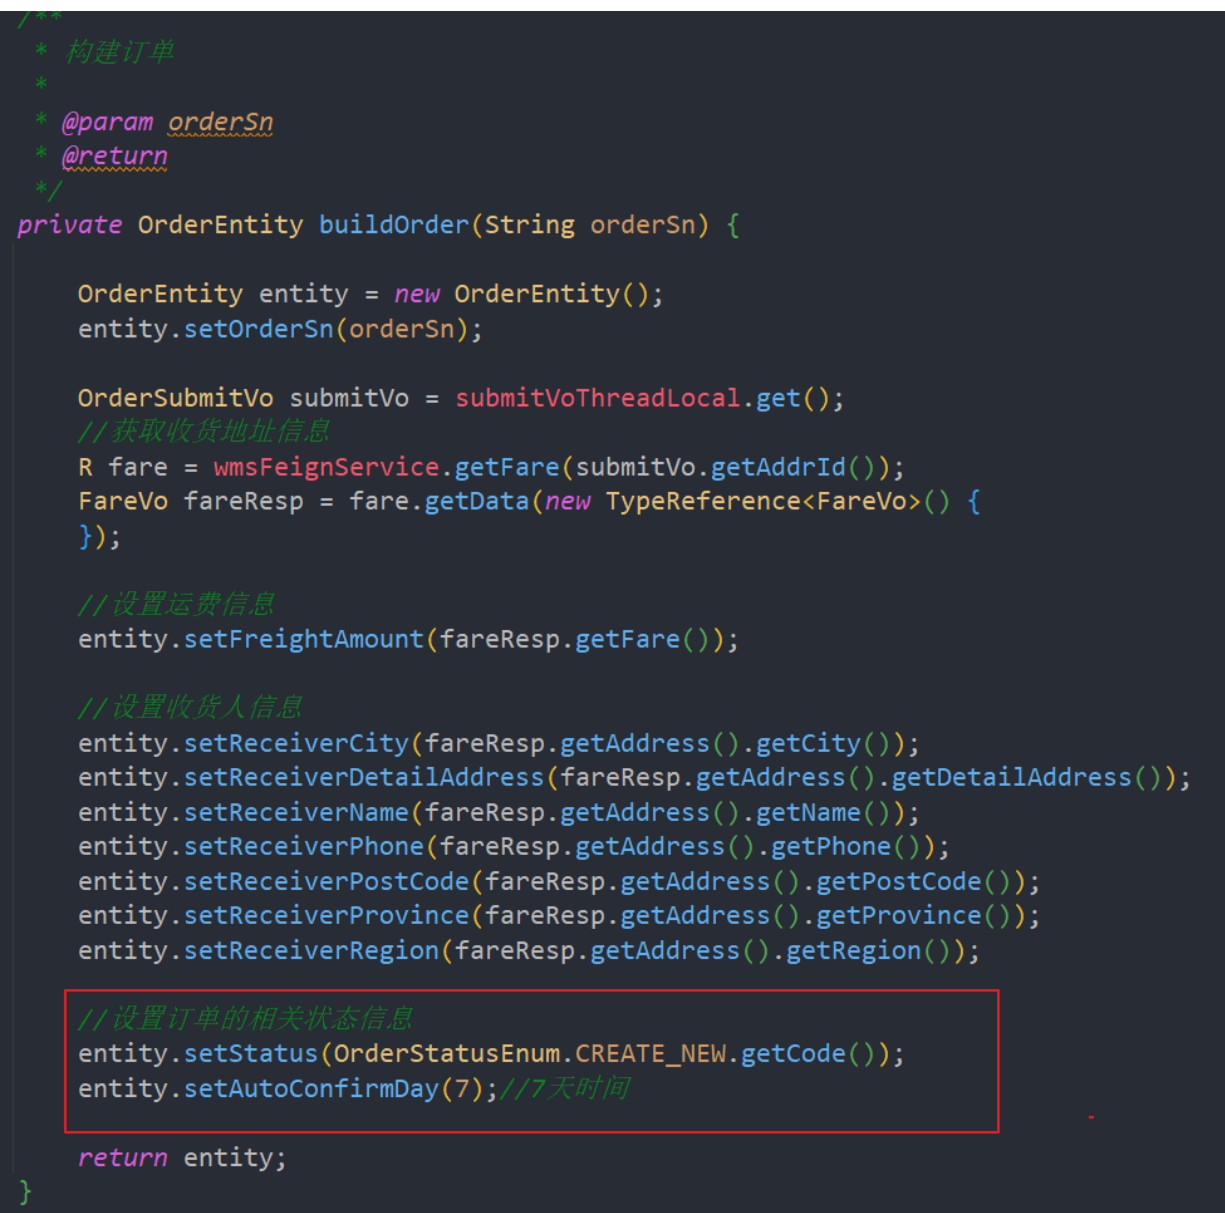Click getRegion method call
This screenshot has width=1225, height=1213.
coord(854,950)
